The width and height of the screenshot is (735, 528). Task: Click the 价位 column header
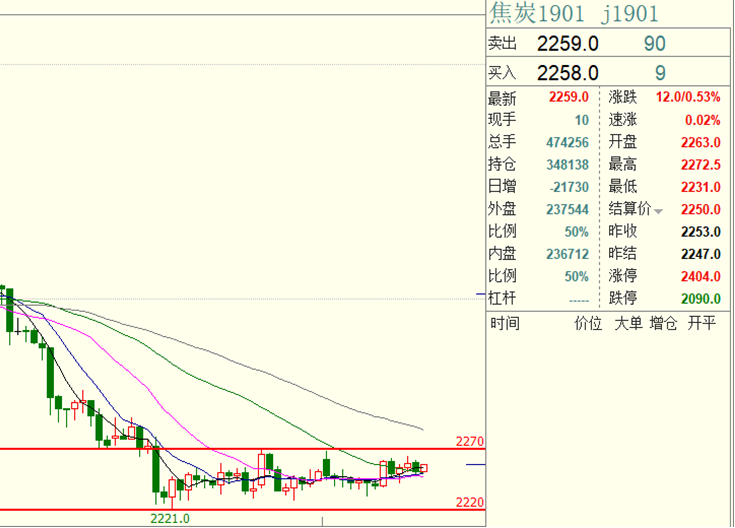coord(588,323)
